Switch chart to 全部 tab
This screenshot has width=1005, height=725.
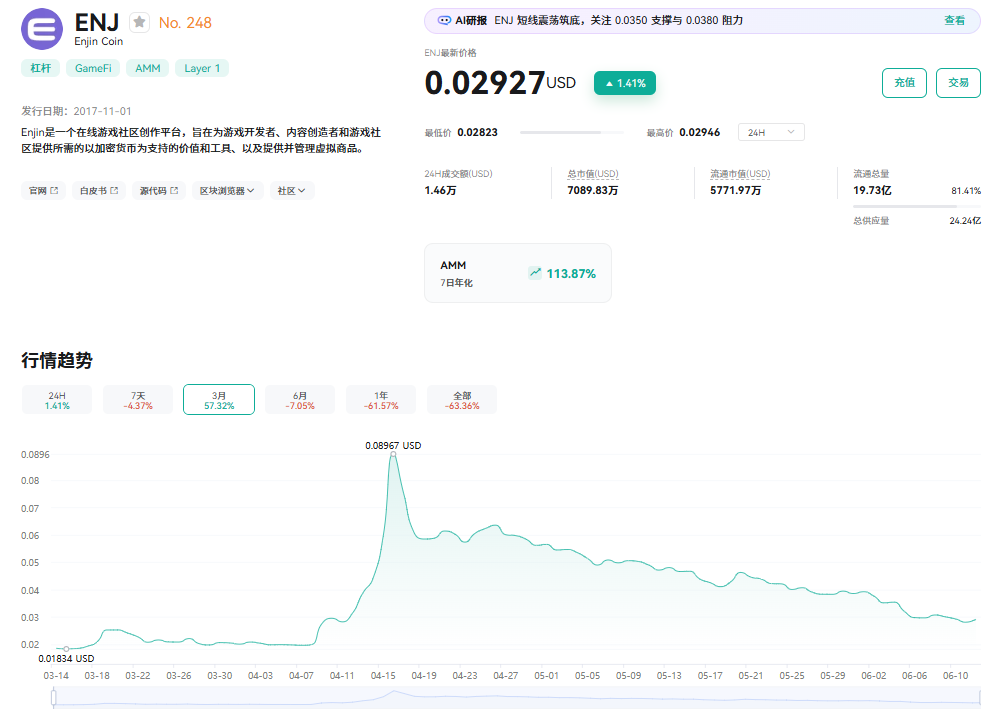coord(462,400)
